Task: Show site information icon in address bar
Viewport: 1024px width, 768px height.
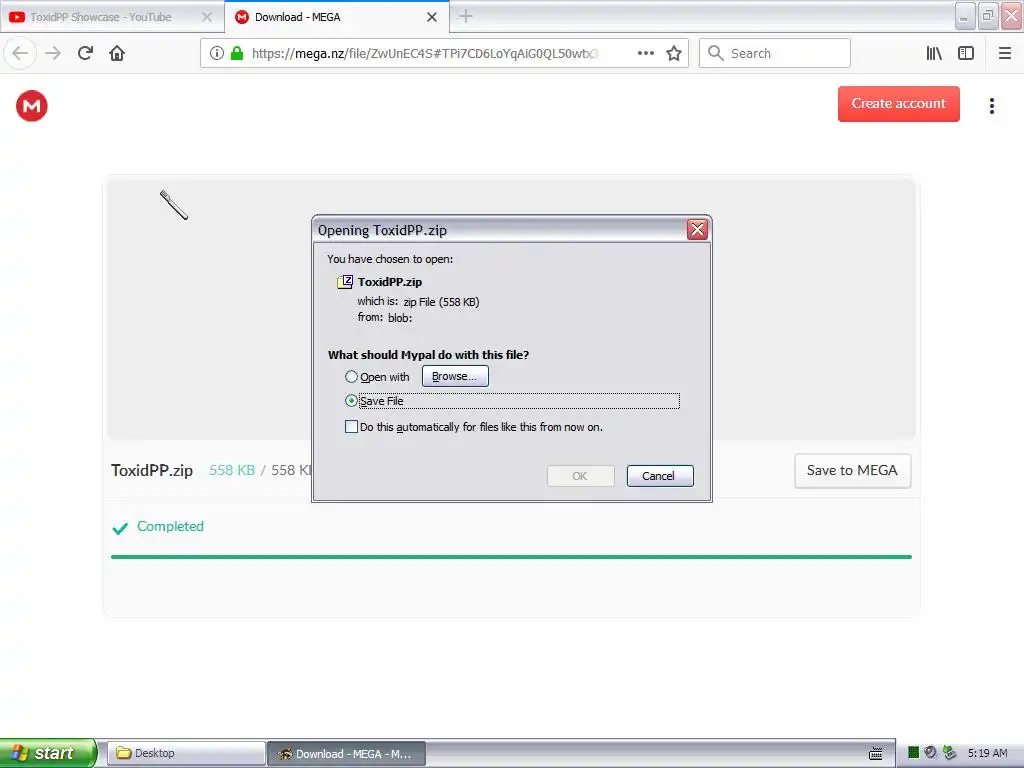Action: [x=217, y=53]
